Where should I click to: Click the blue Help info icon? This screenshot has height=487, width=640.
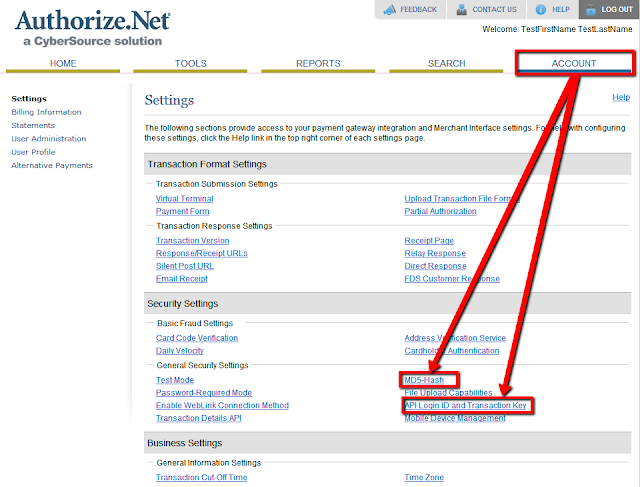pyautogui.click(x=541, y=9)
